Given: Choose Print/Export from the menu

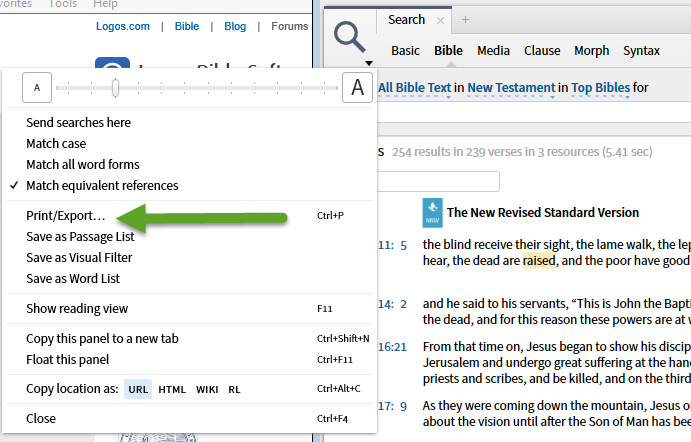Looking at the screenshot, I should click(x=66, y=216).
